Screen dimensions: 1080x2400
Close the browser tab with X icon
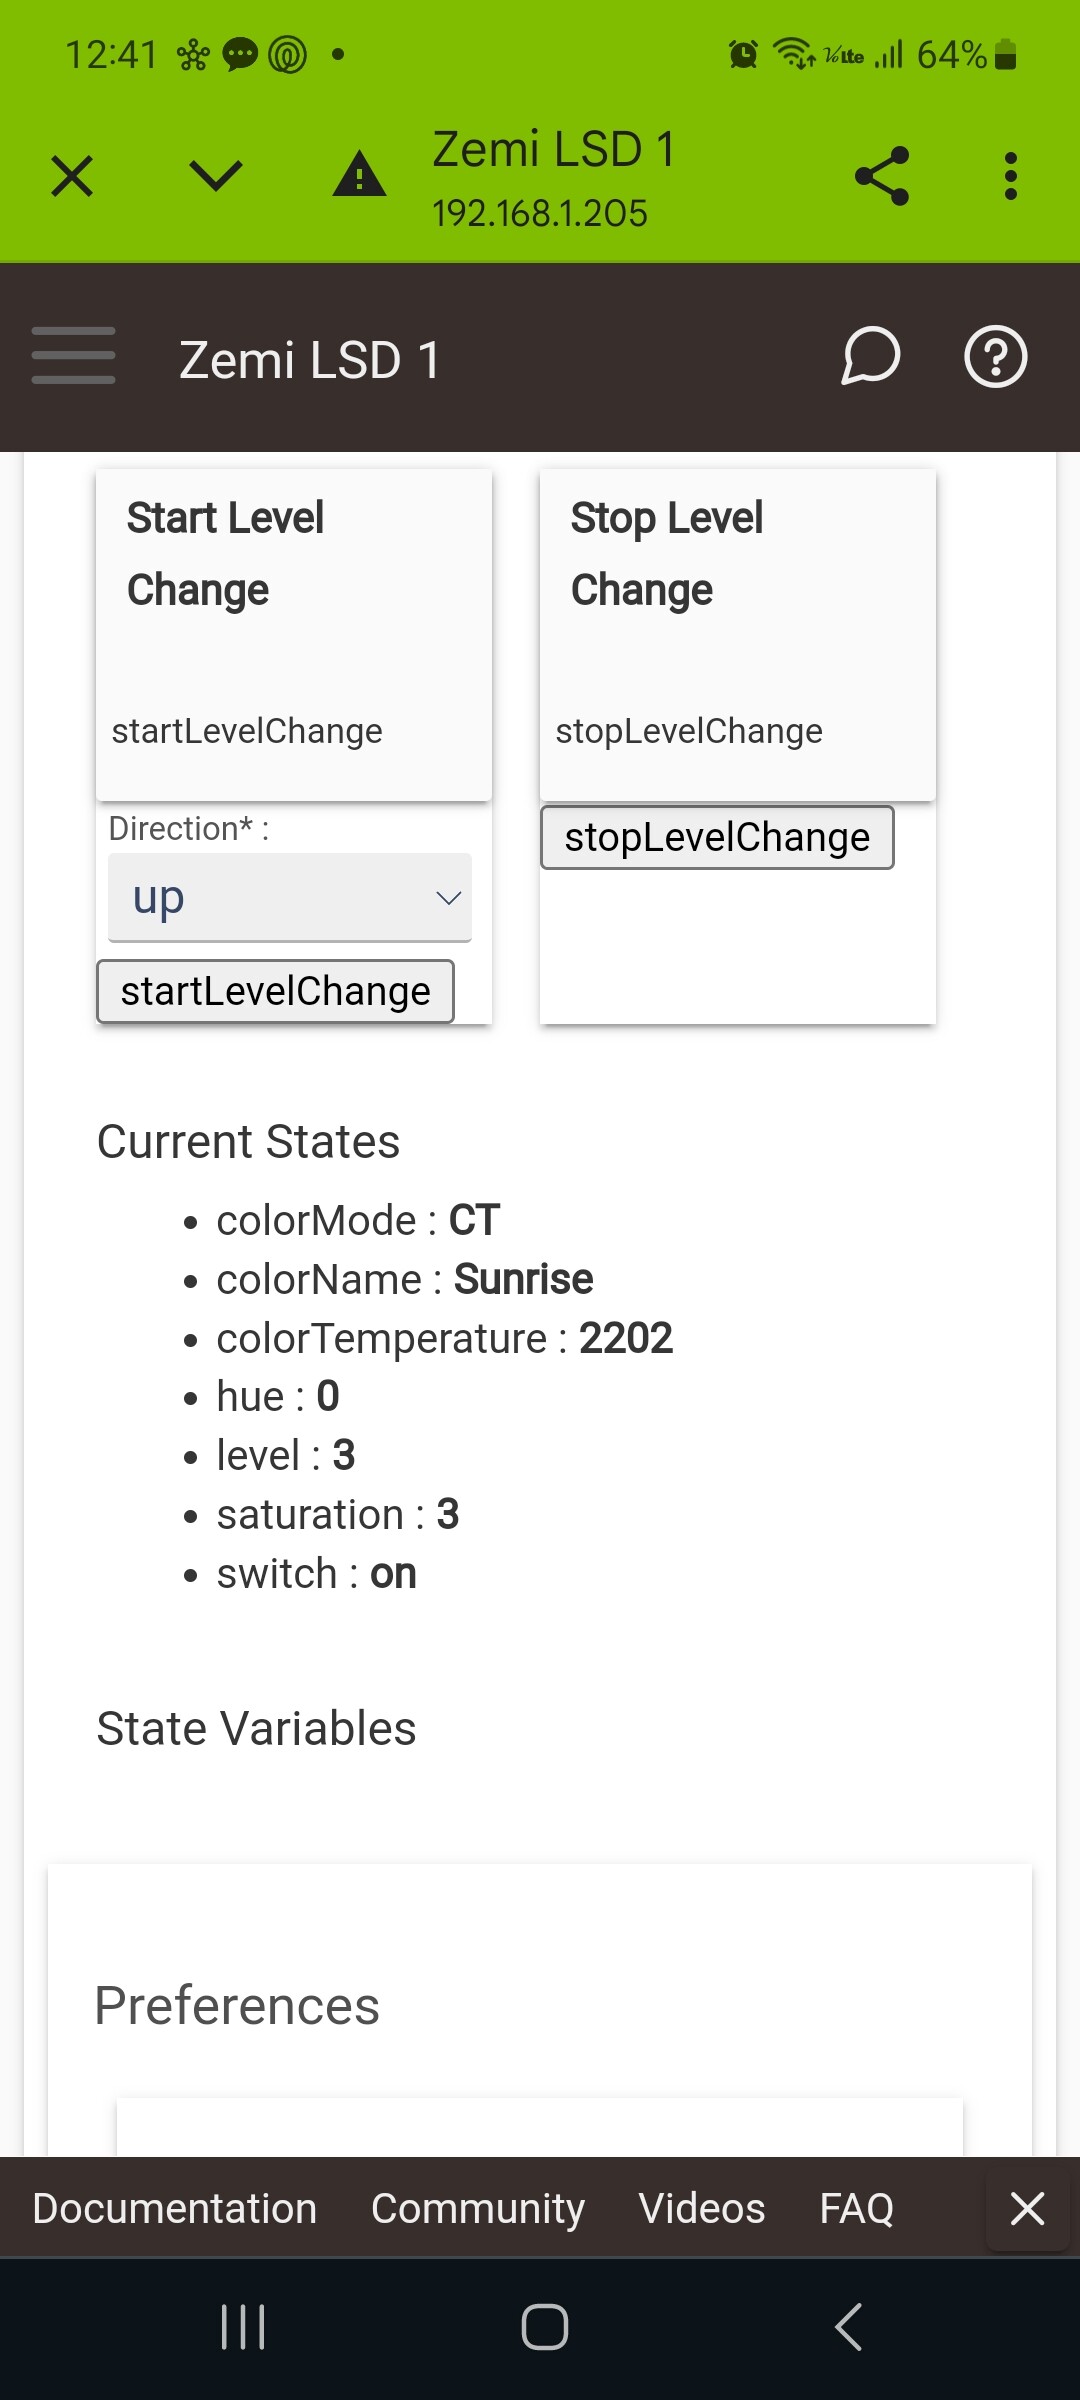72,177
